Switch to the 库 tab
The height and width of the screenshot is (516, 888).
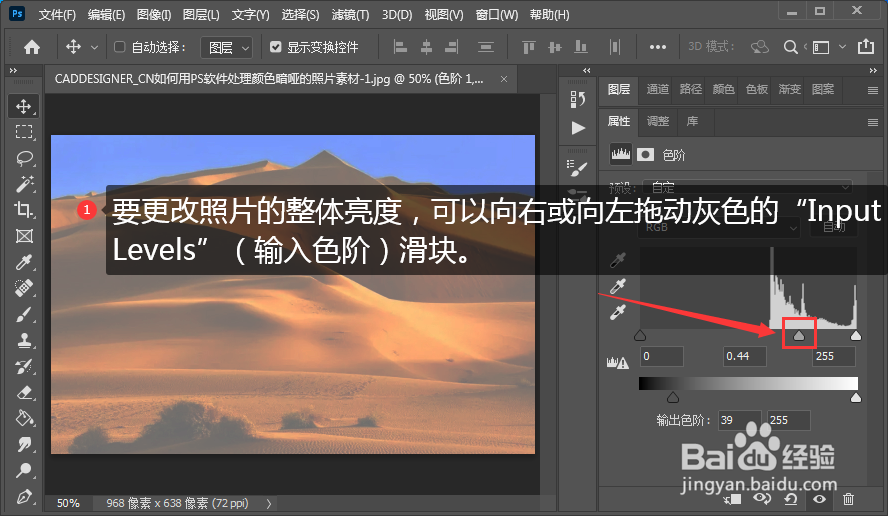click(x=692, y=121)
